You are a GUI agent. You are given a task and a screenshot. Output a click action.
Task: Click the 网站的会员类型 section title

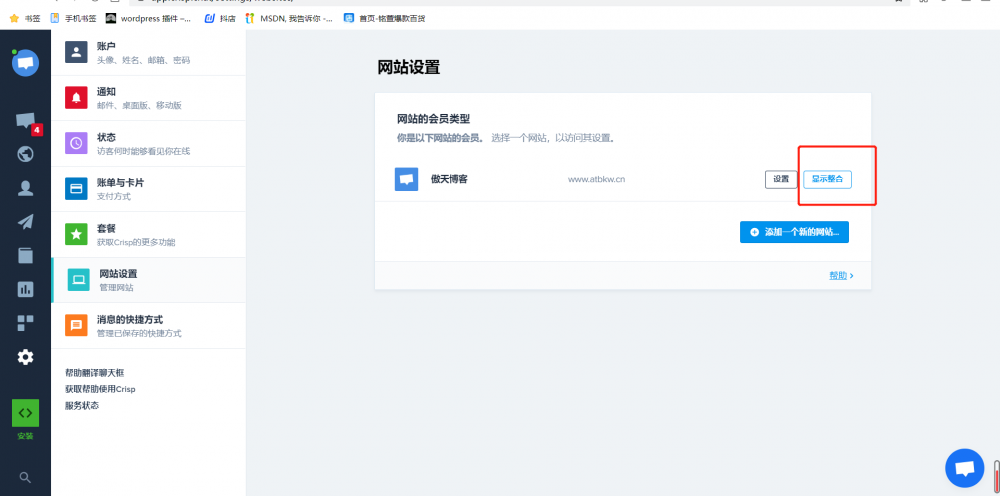[x=434, y=119]
